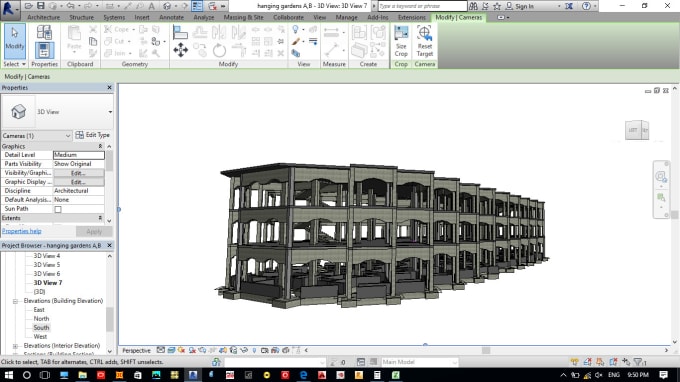Open the Massing & Site tab
The height and width of the screenshot is (382, 680).
[x=243, y=17]
